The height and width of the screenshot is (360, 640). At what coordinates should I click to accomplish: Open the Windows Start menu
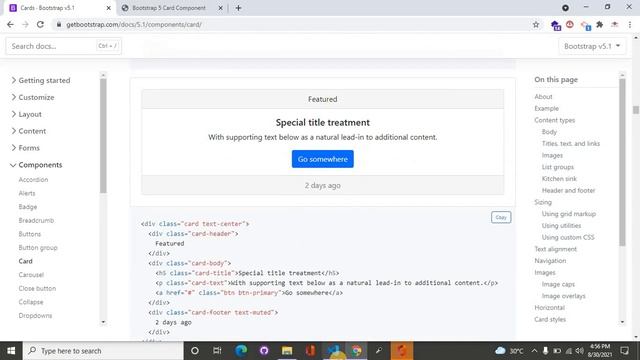tap(11, 351)
